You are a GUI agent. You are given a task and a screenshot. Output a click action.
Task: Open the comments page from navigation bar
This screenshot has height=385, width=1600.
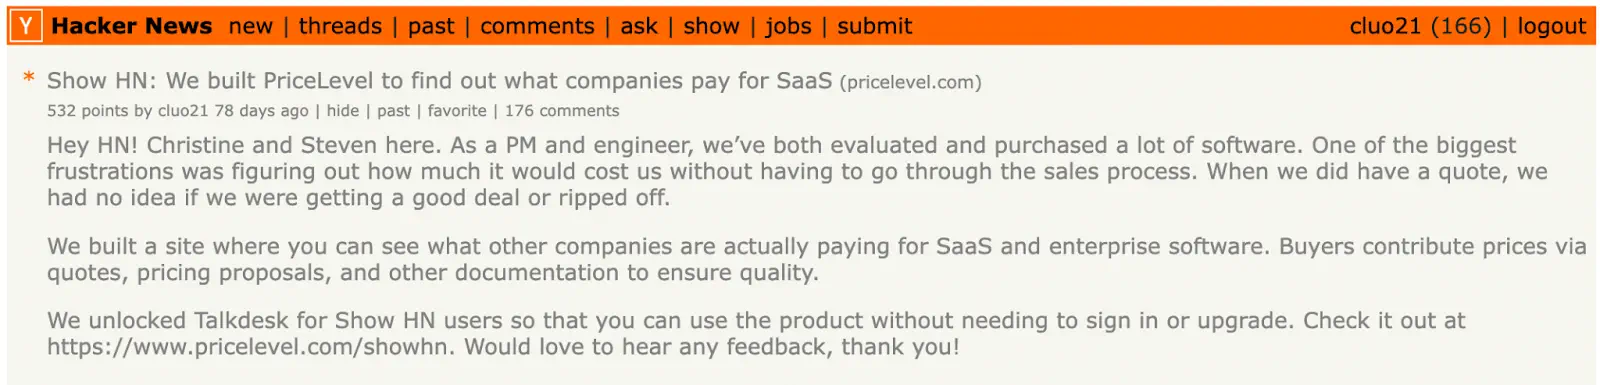pyautogui.click(x=537, y=26)
